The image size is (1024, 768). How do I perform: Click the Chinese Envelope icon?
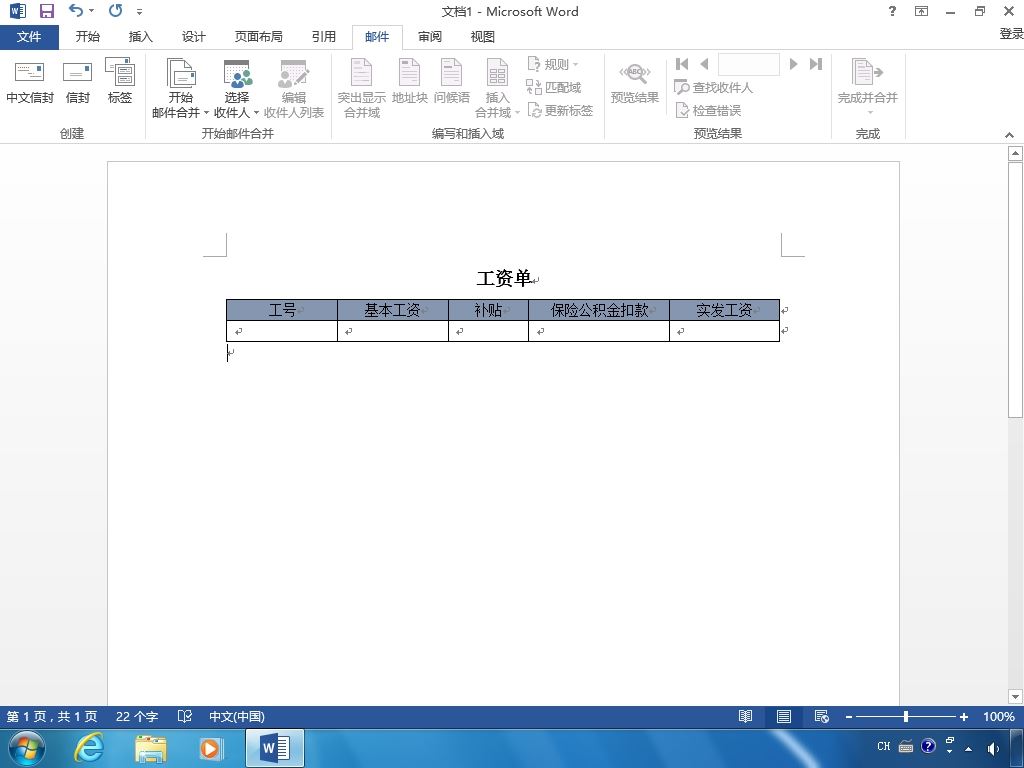coord(29,82)
